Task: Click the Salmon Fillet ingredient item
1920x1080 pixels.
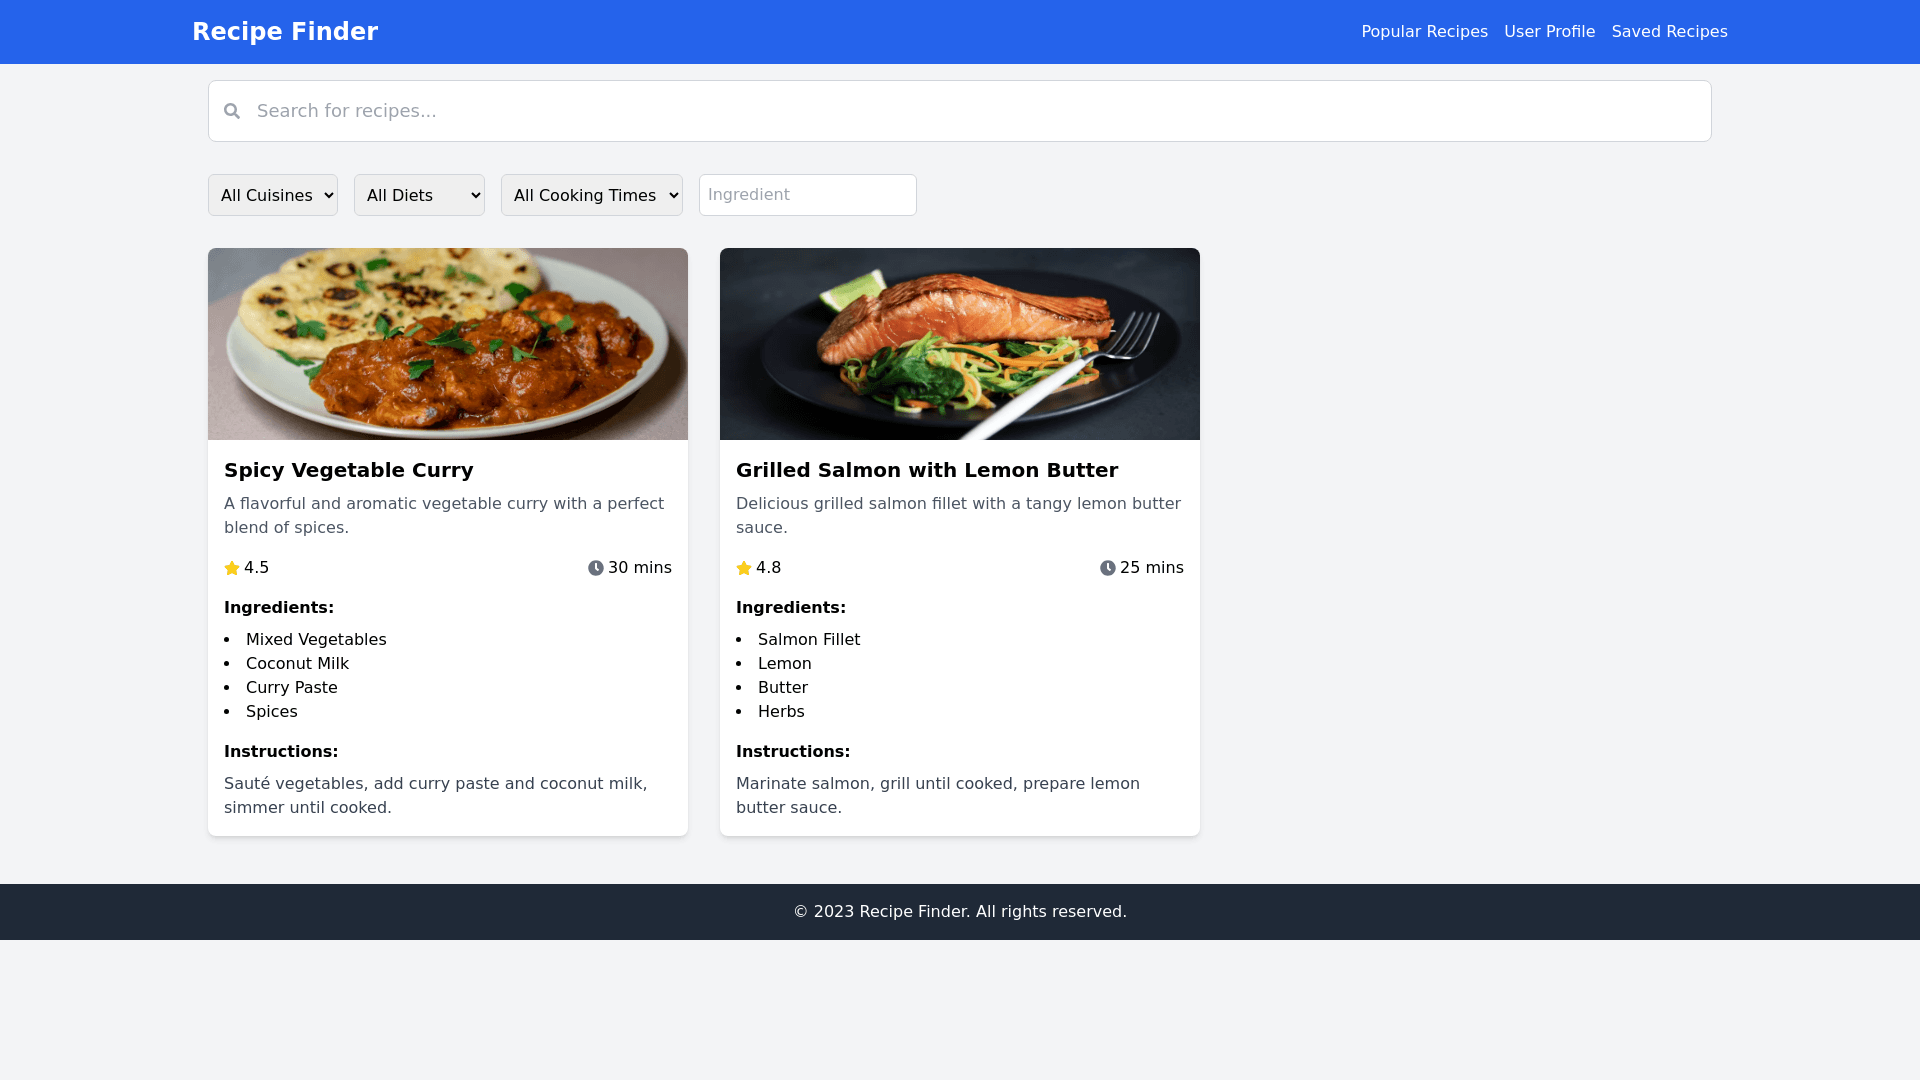Action: [x=808, y=640]
